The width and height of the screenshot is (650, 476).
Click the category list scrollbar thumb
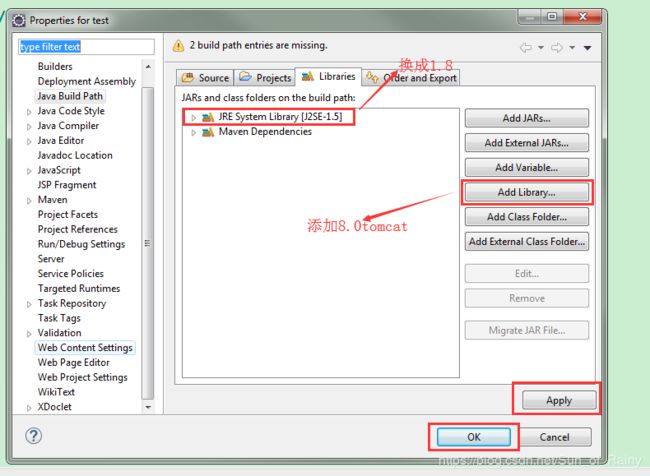[x=148, y=243]
